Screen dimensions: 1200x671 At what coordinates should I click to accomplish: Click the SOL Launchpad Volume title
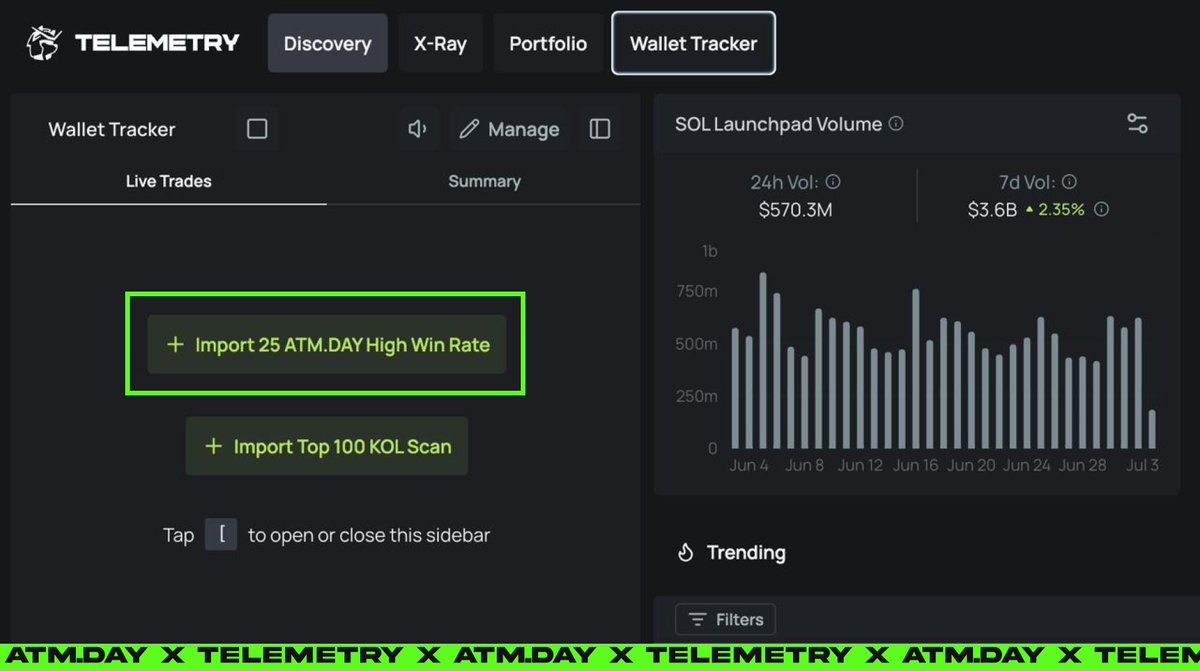pos(778,124)
